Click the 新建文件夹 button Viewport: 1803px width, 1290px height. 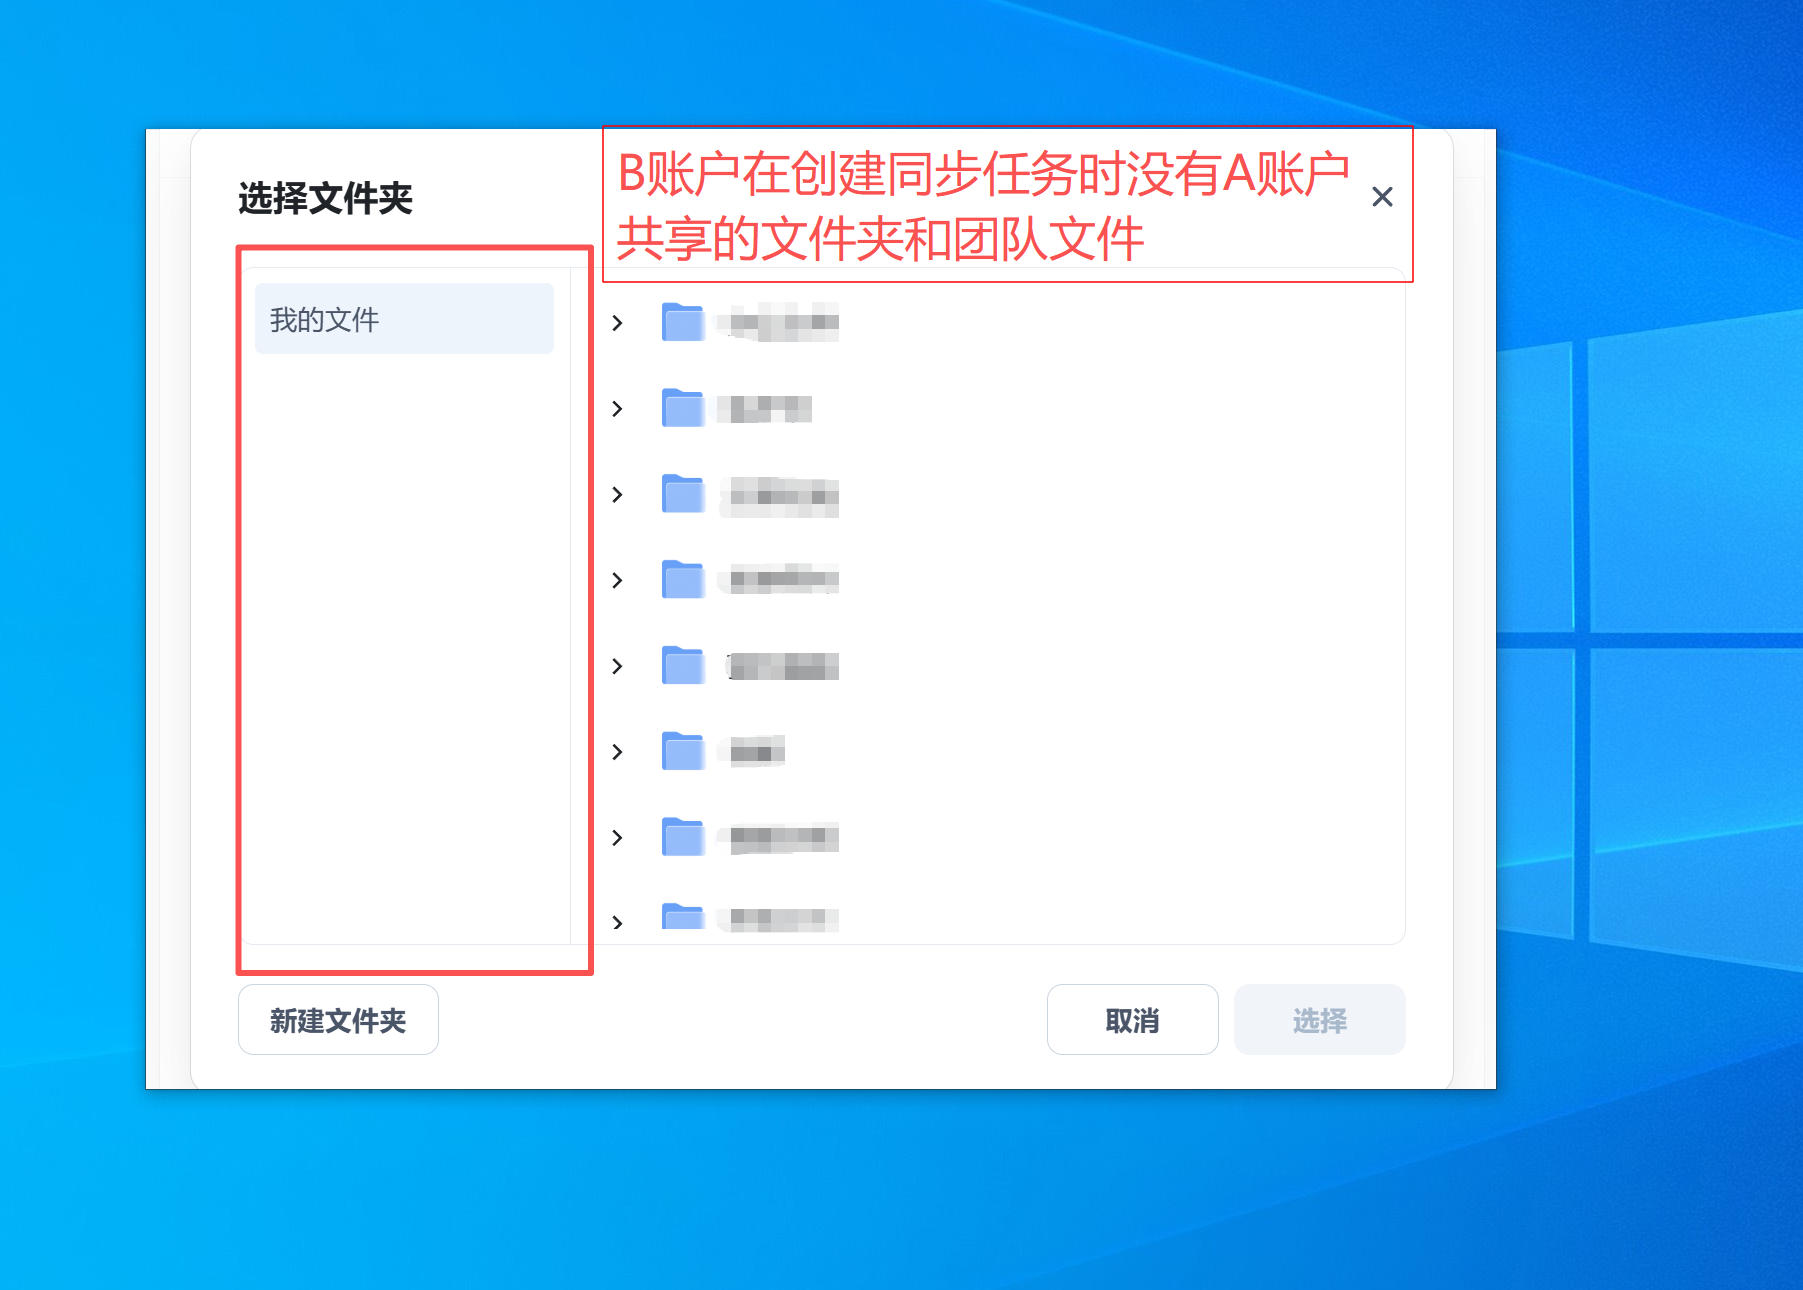pos(337,1019)
